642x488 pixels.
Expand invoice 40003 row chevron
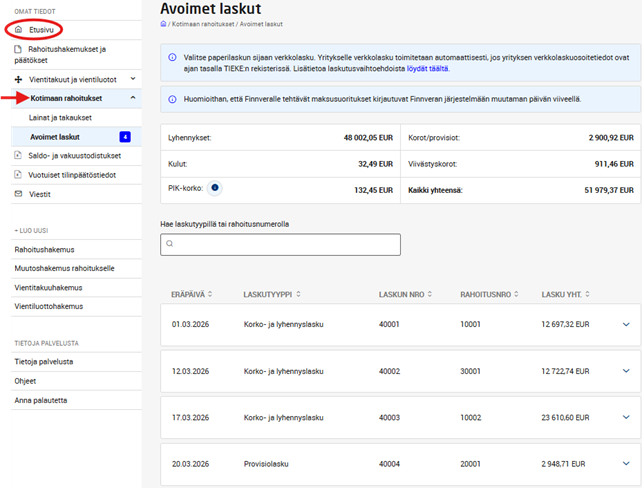626,417
